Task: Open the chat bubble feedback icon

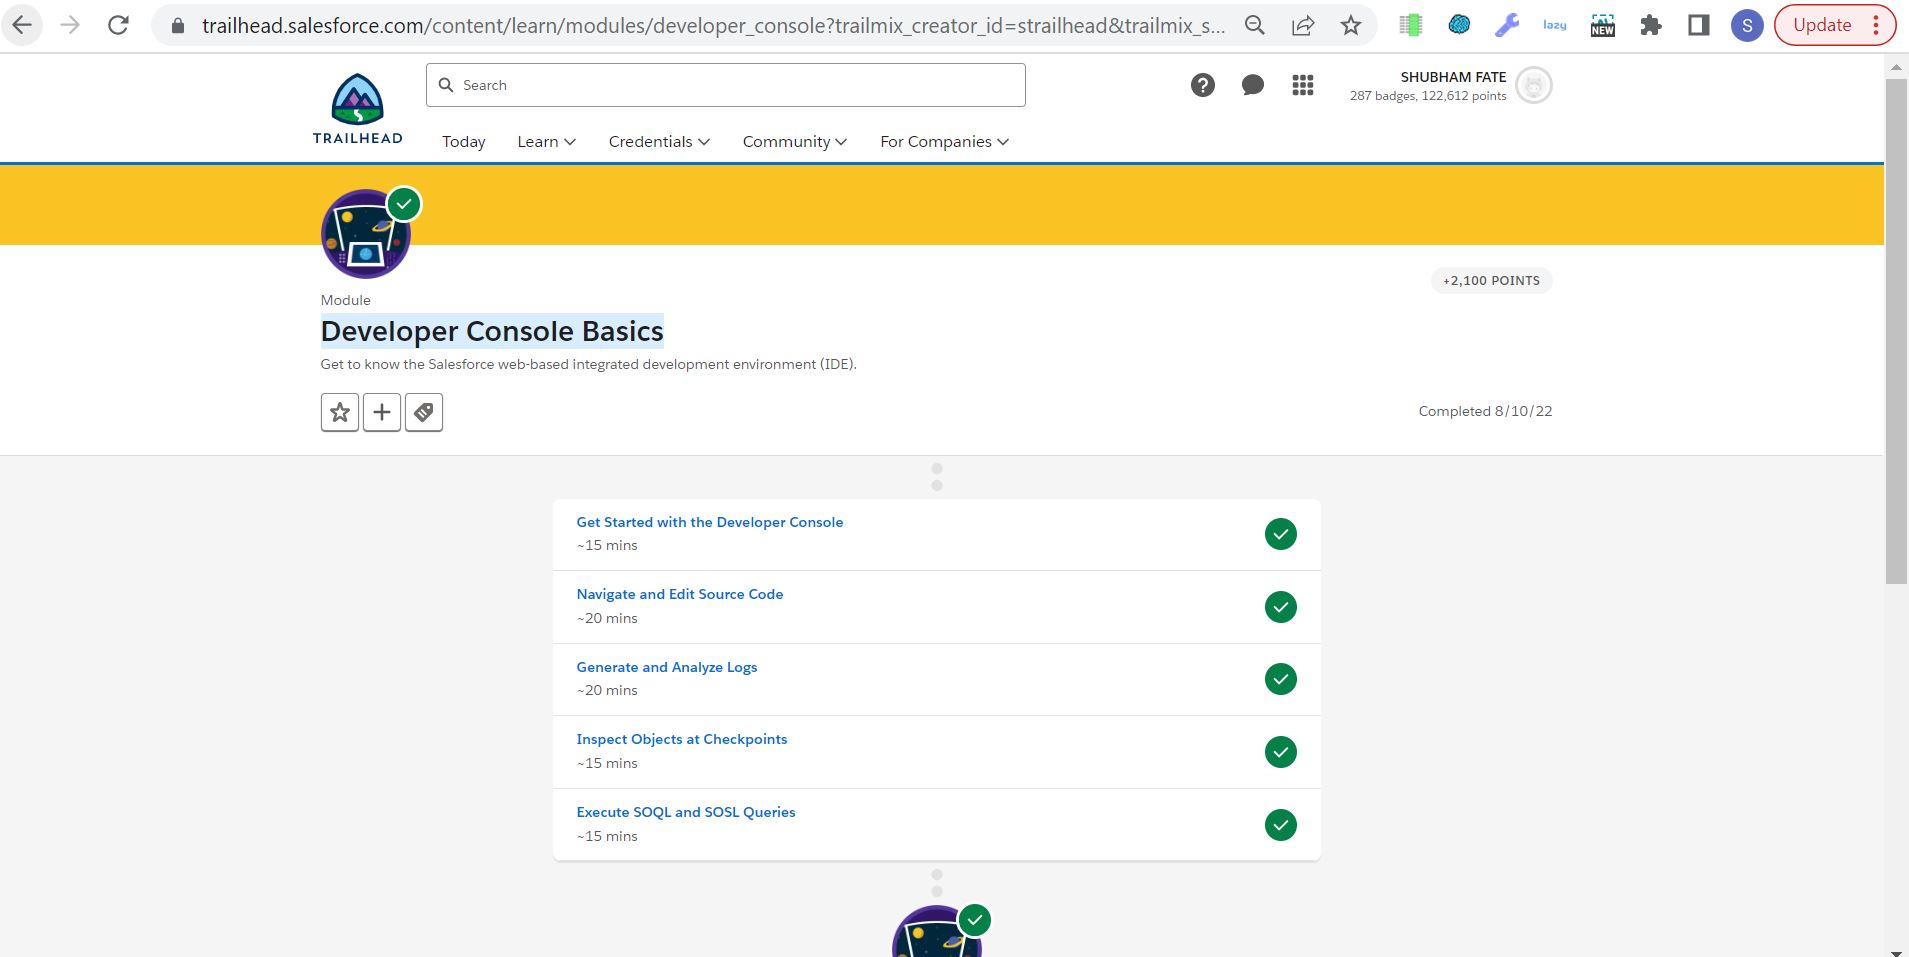Action: (x=1252, y=85)
